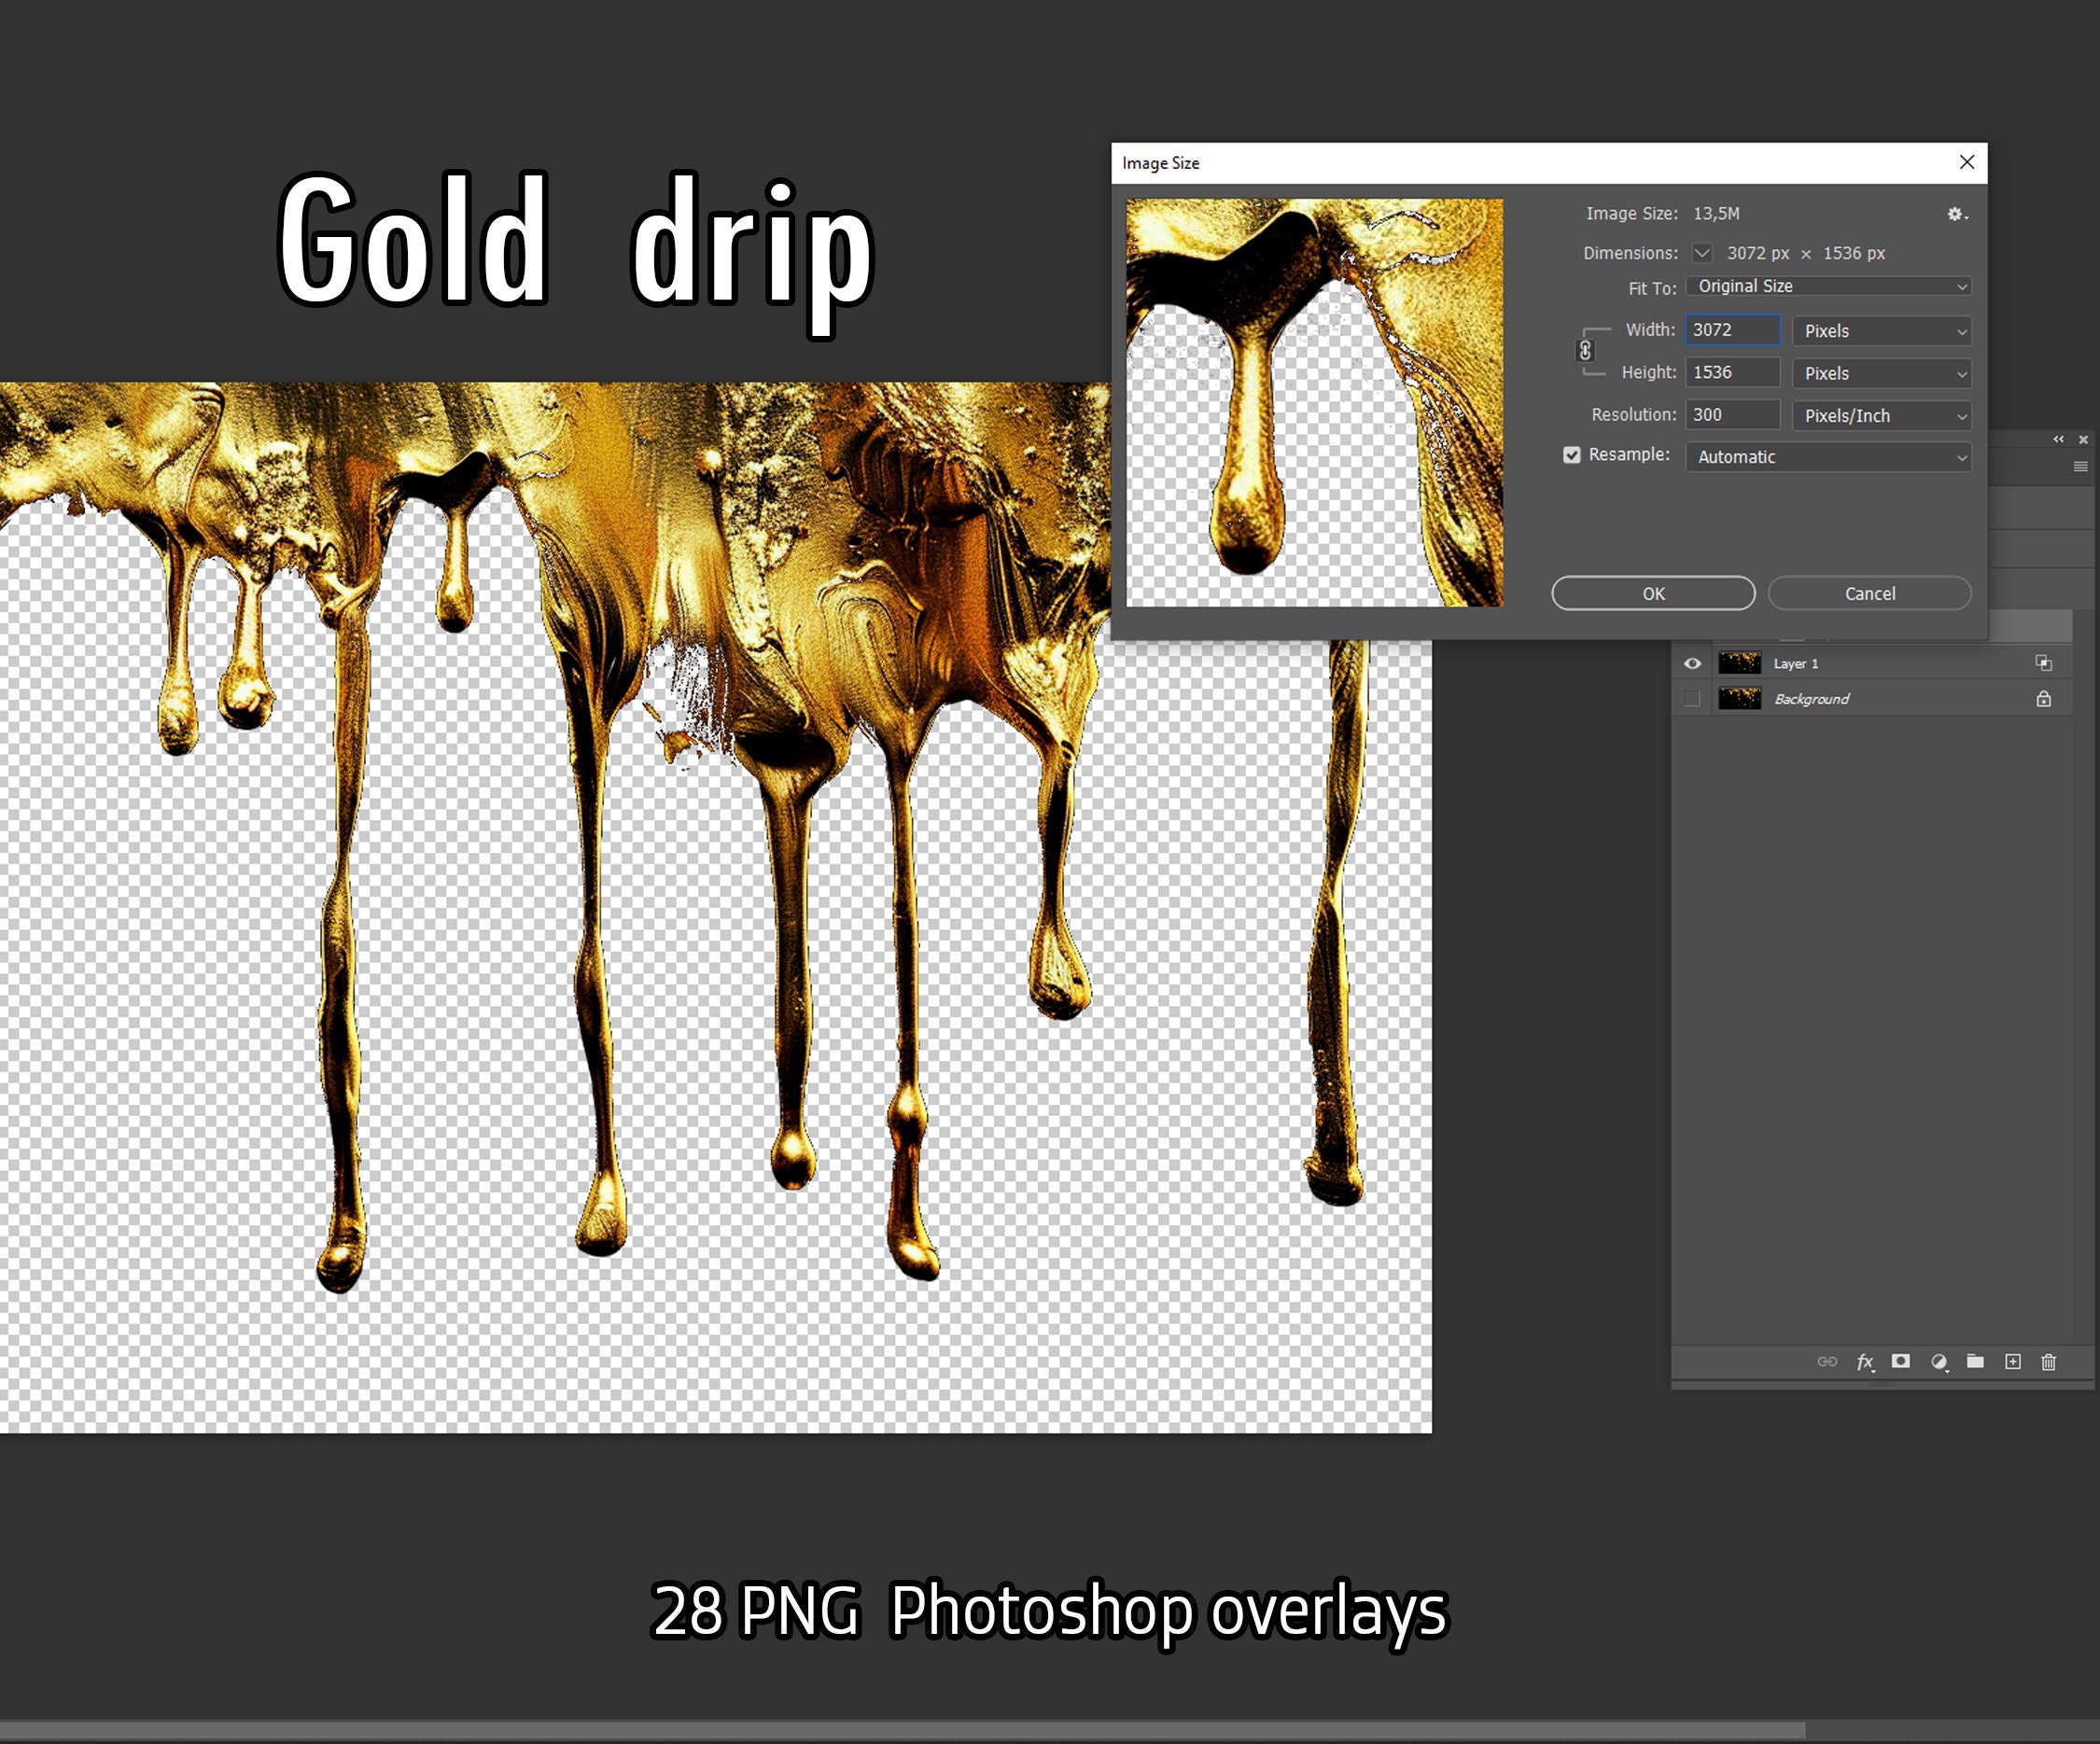2100x1744 pixels.
Task: Hide Layer 1 with its eye toggle
Action: [x=1693, y=662]
